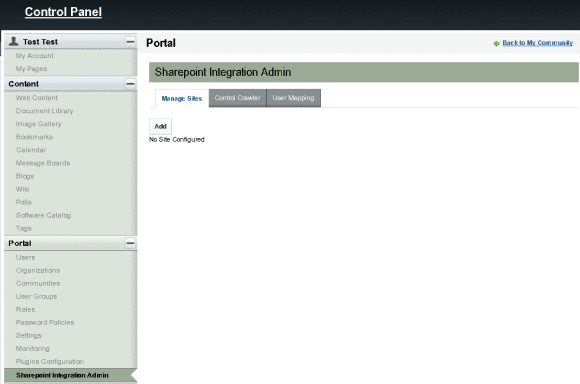Open the Wiki item
Screen dimensions: 580x384
click(x=22, y=189)
